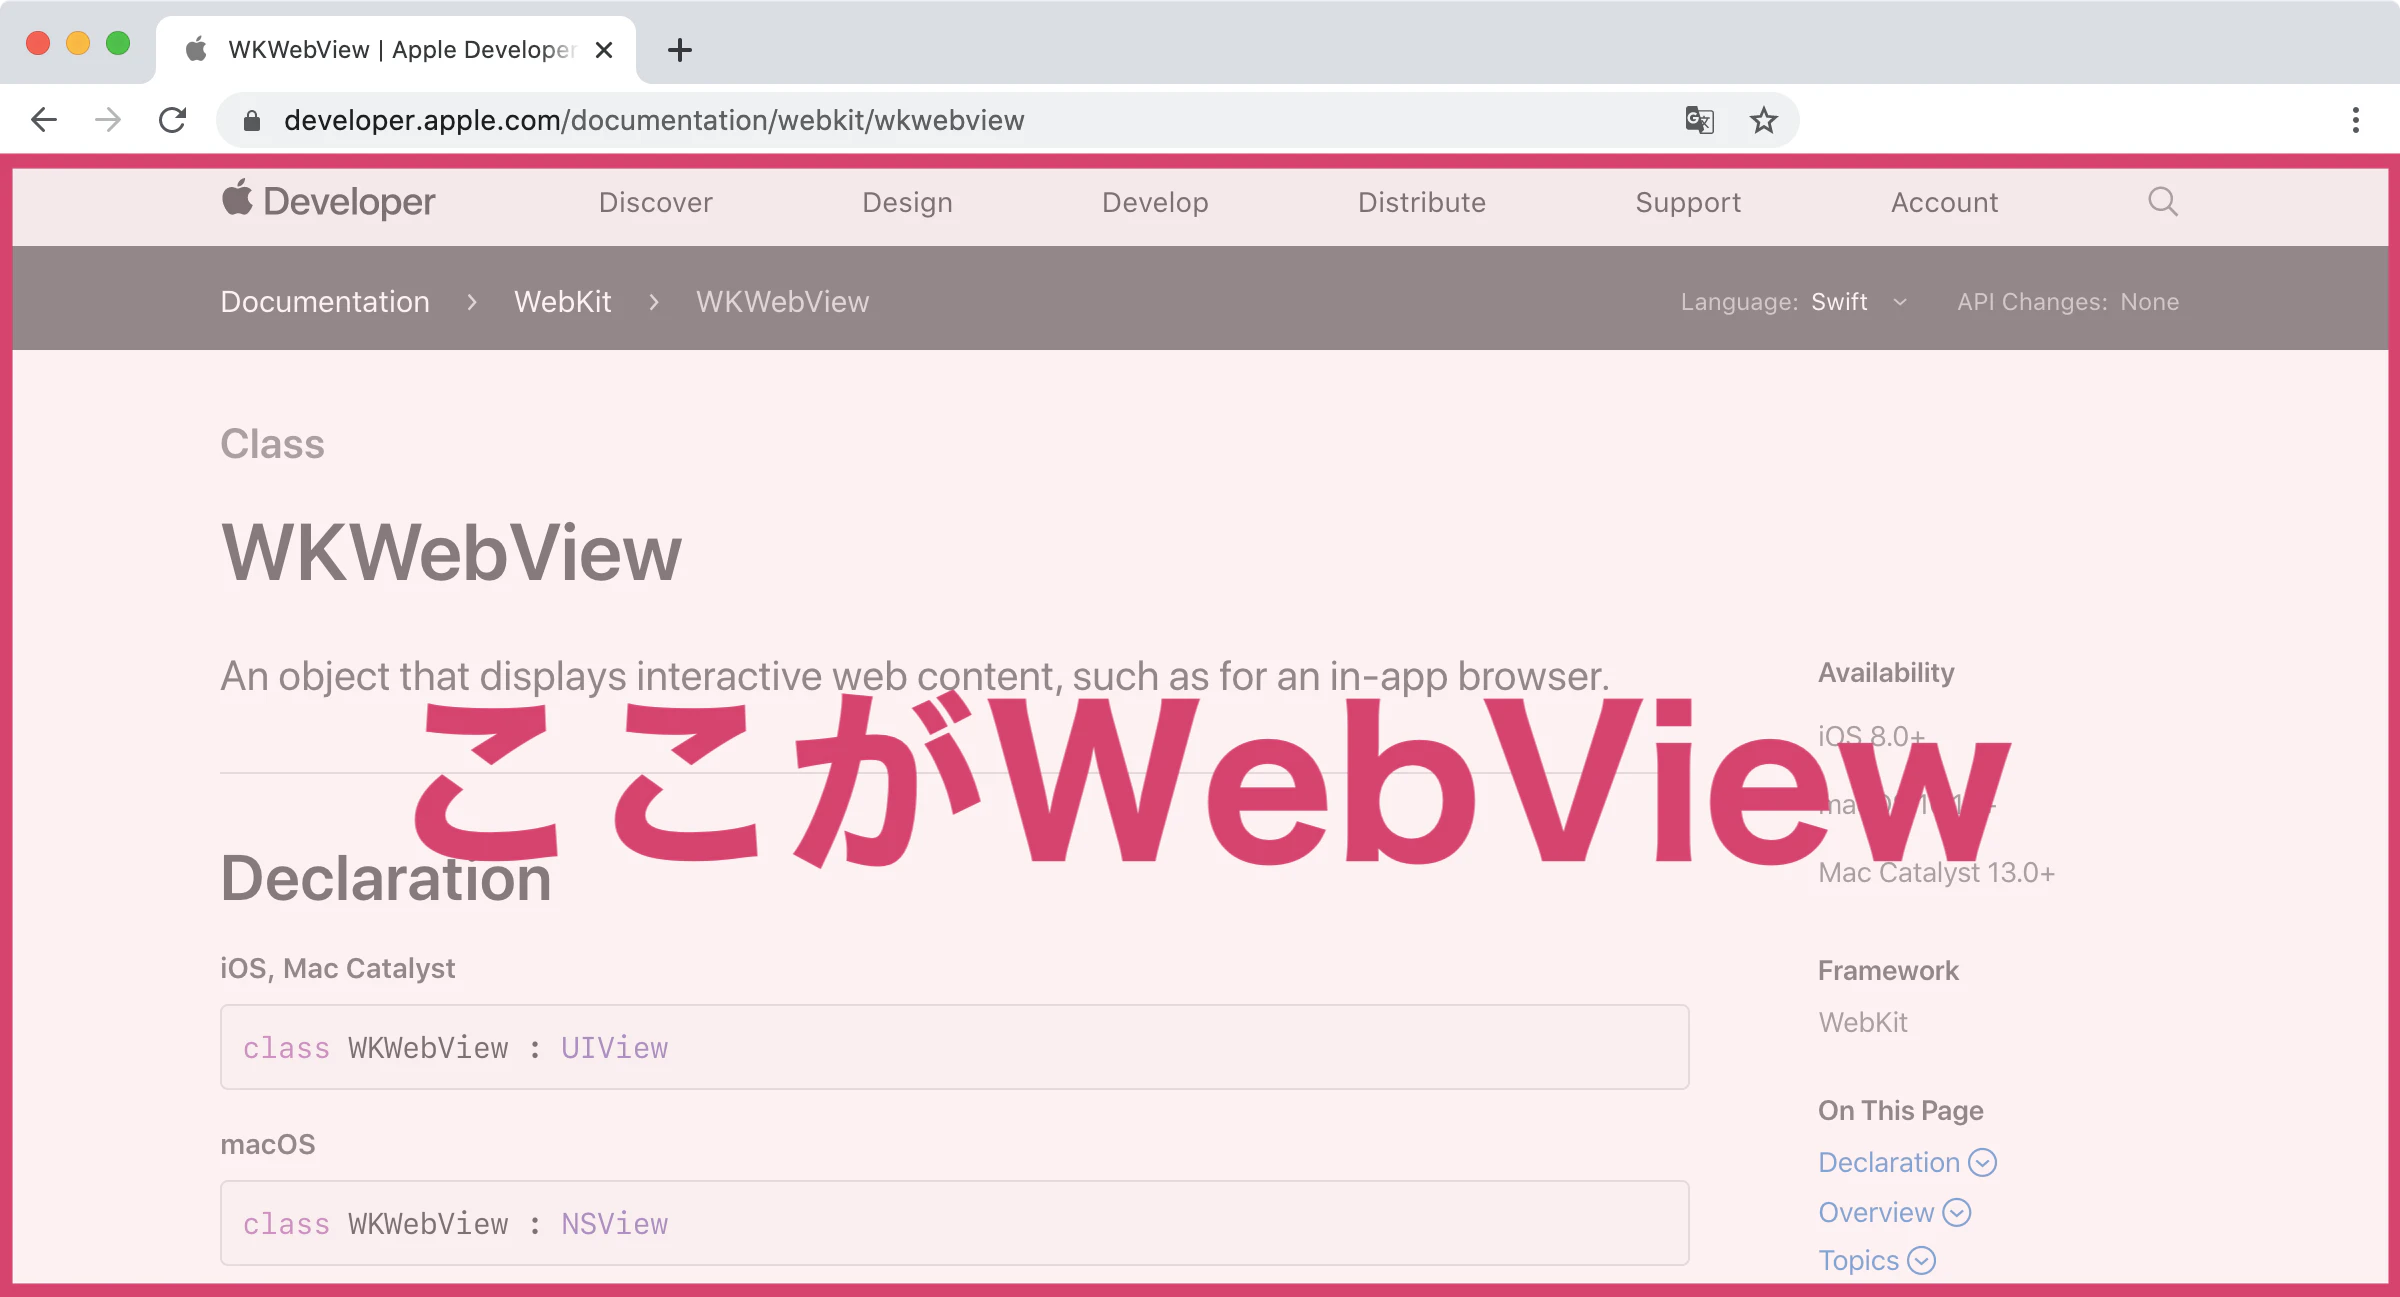
Task: Click the browser back arrow
Action: (x=43, y=119)
